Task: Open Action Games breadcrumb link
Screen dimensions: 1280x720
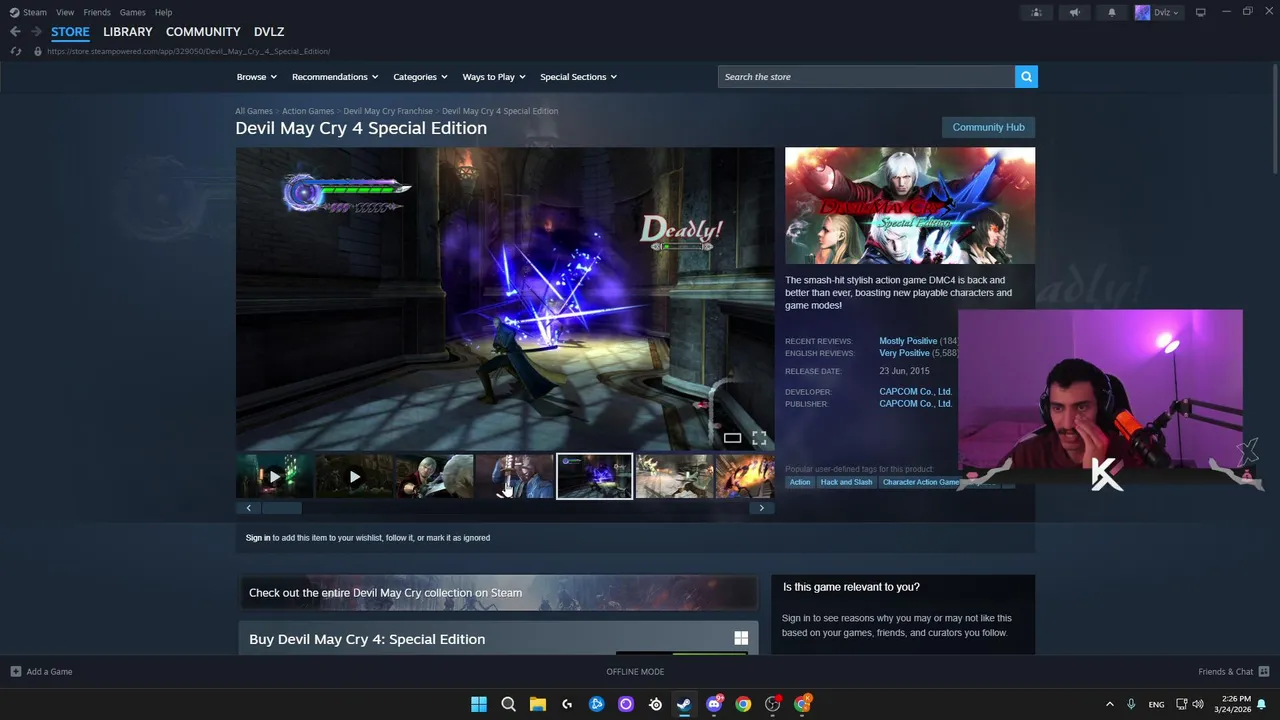Action: [308, 111]
